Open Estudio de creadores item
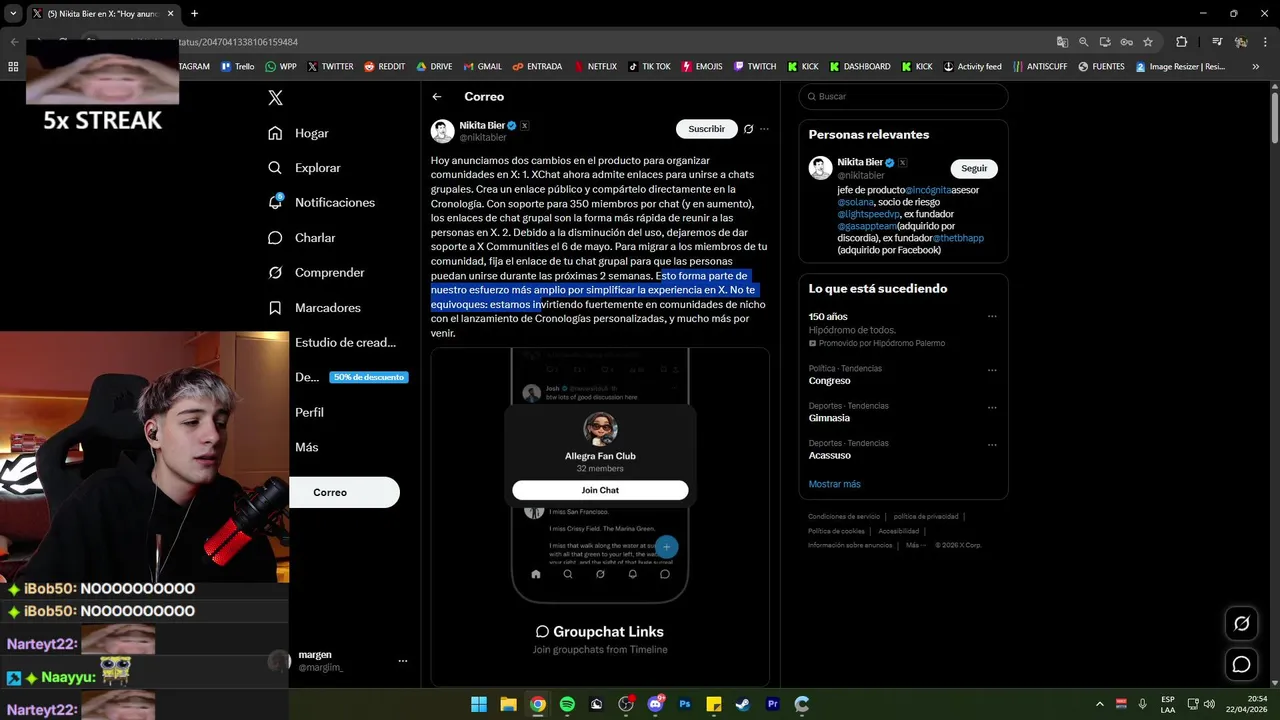Screen dimensions: 1280x720 [x=345, y=342]
